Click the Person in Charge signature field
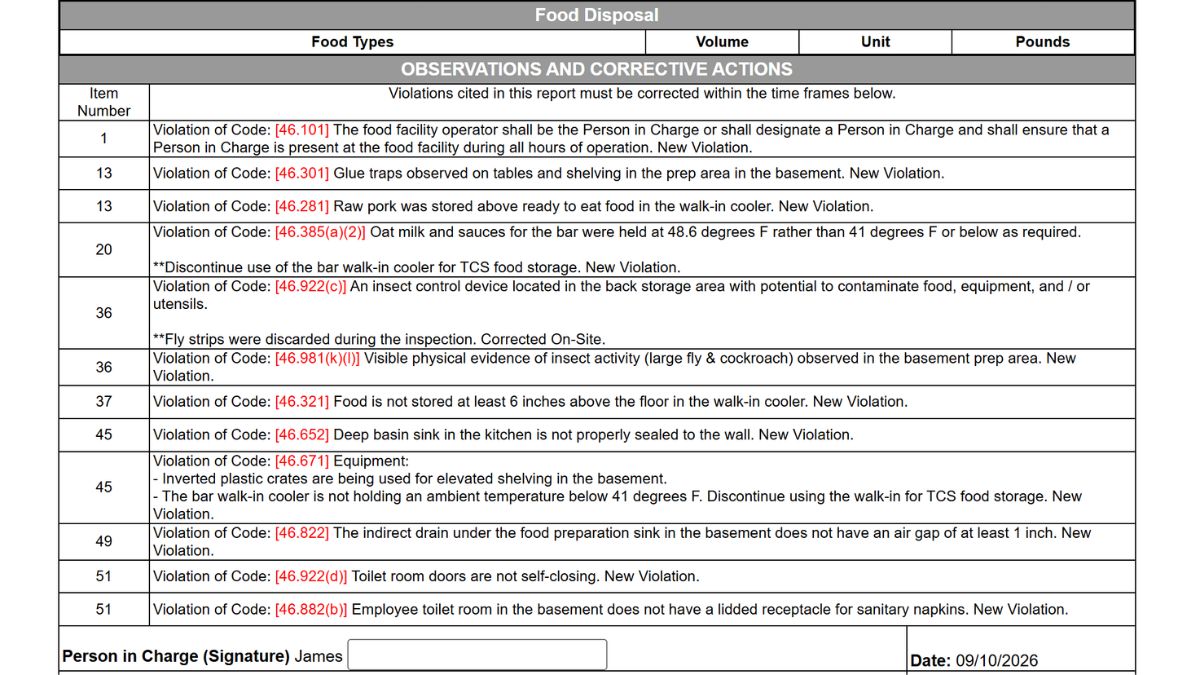 (x=477, y=655)
